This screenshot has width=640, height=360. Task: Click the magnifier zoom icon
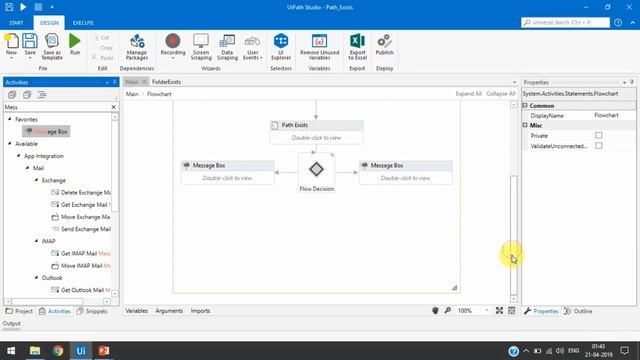(448, 311)
